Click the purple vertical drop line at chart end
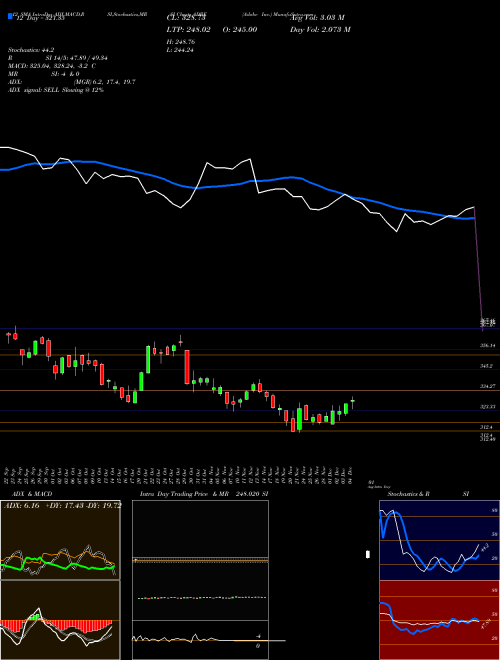Viewport: 500px width, 660px height. point(479,269)
